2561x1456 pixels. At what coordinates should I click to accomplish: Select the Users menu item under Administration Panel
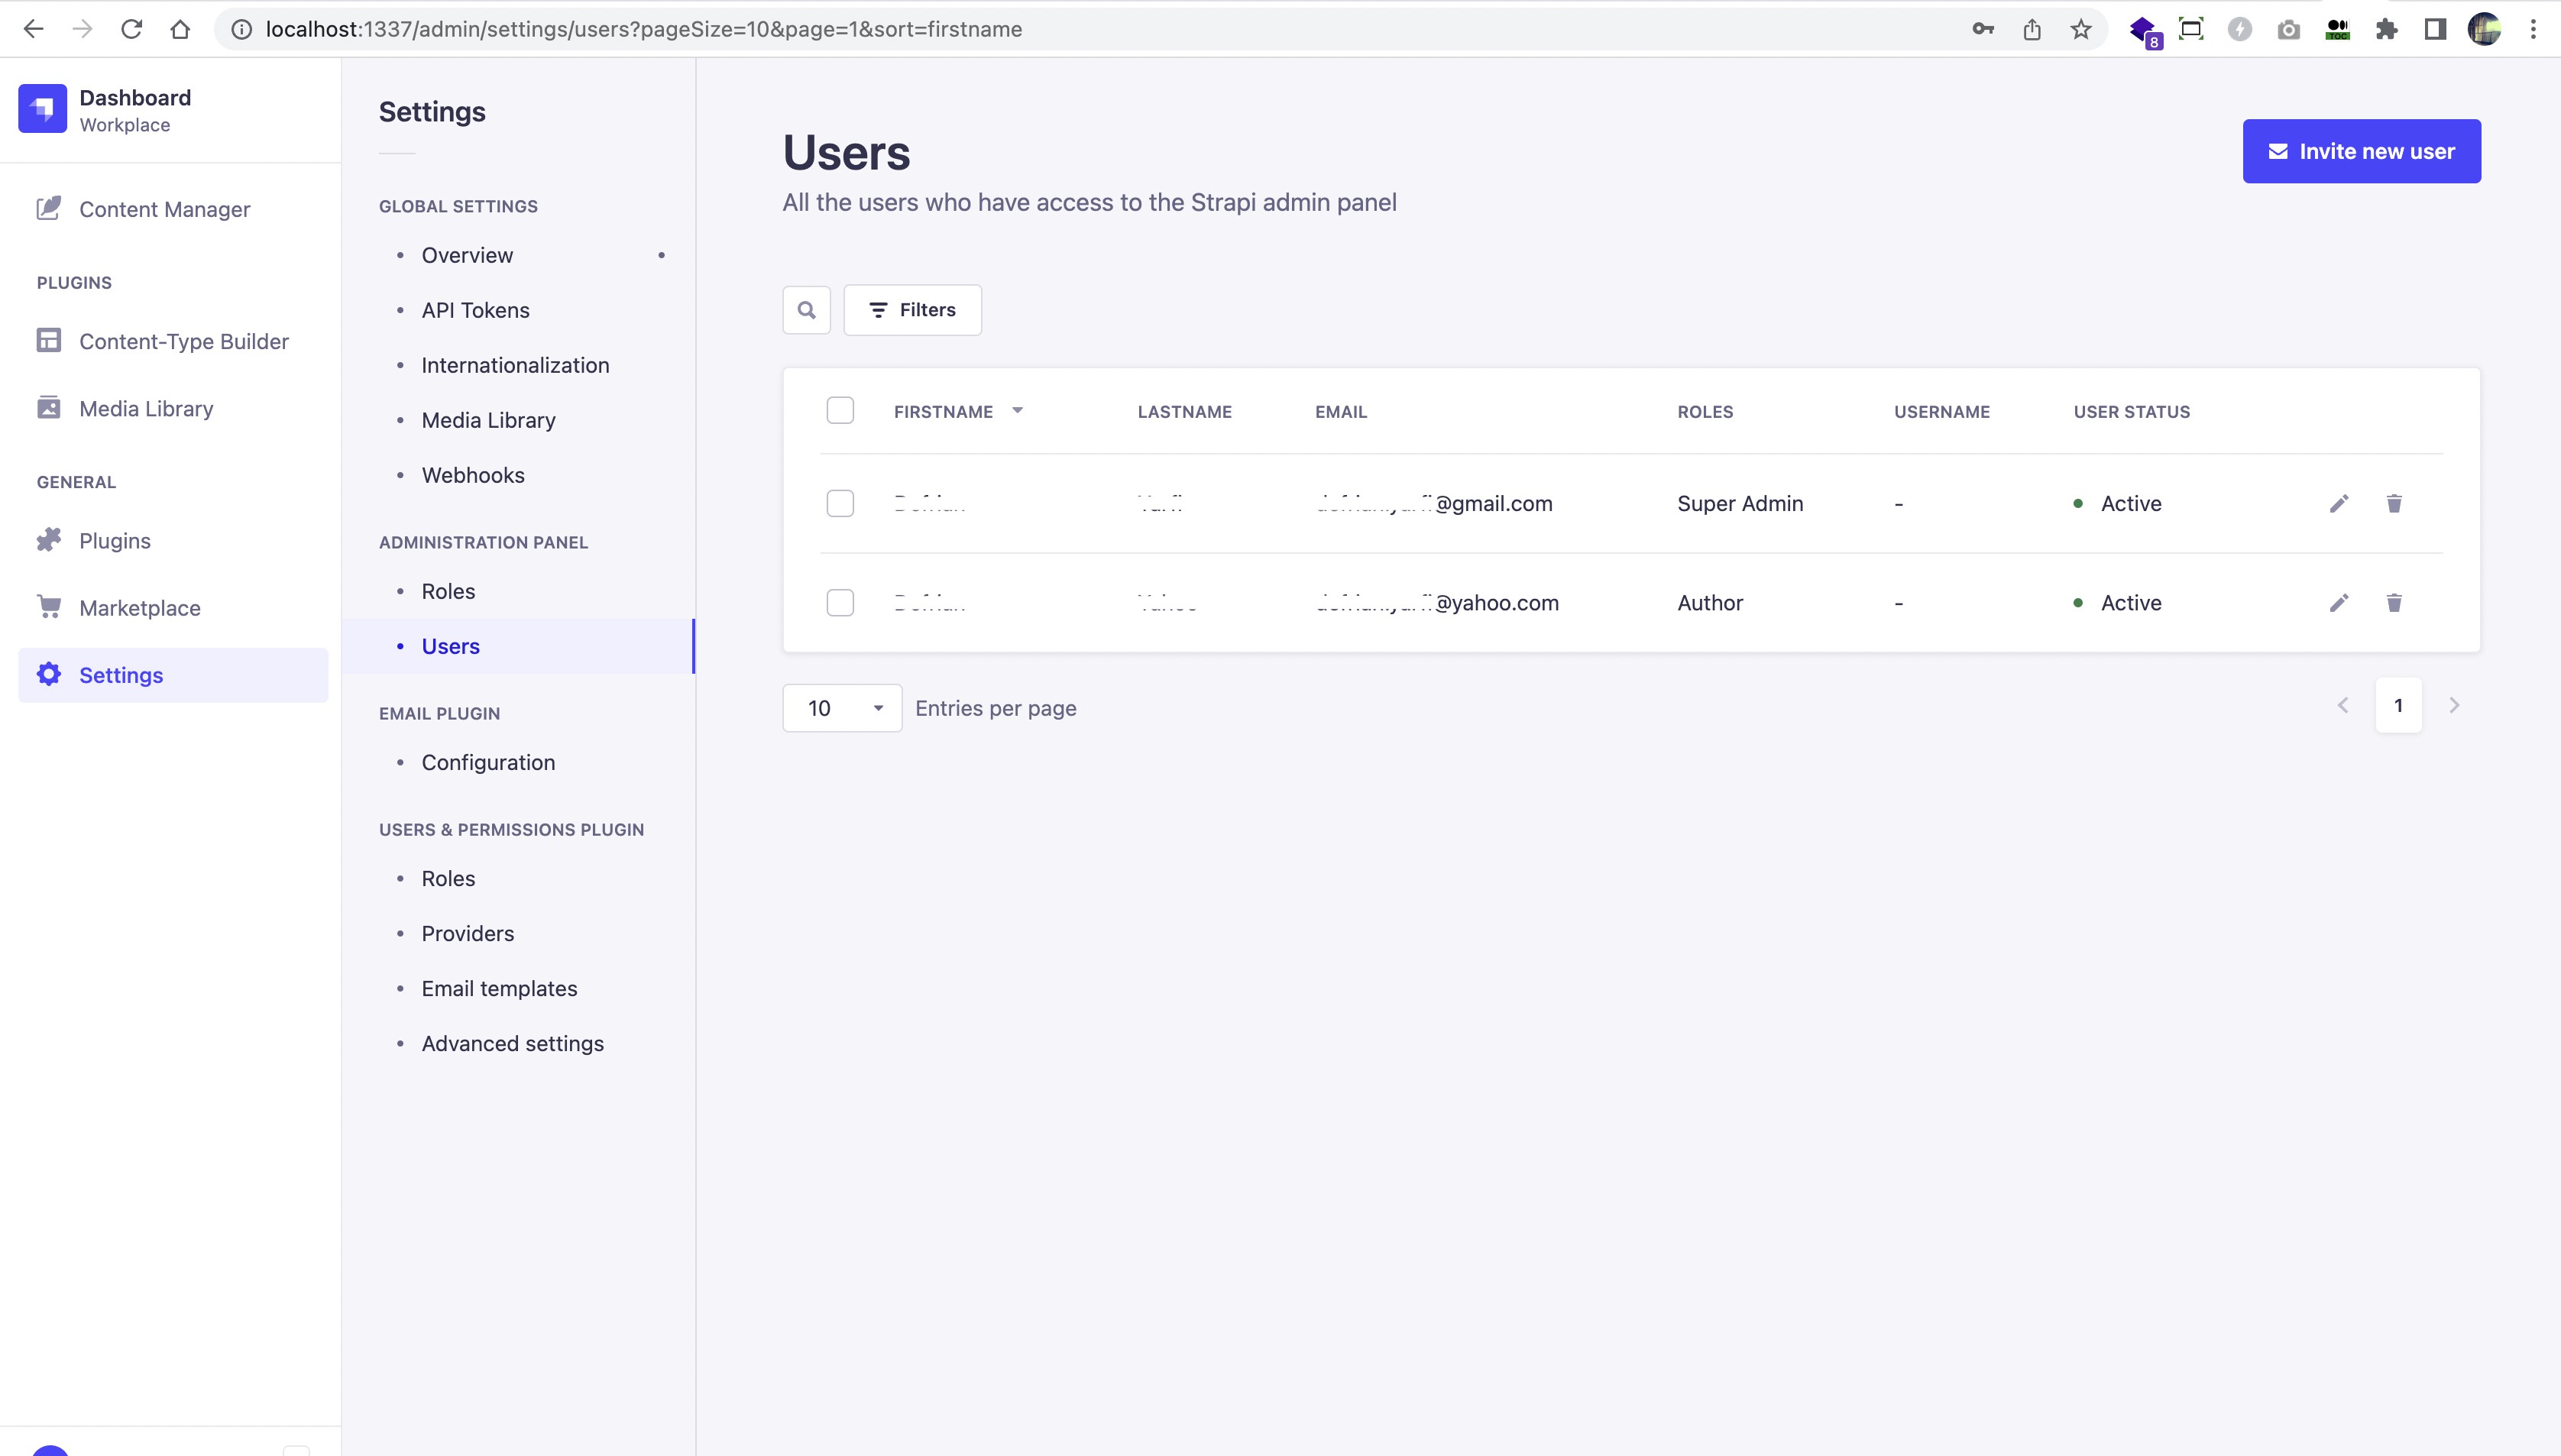pos(450,645)
